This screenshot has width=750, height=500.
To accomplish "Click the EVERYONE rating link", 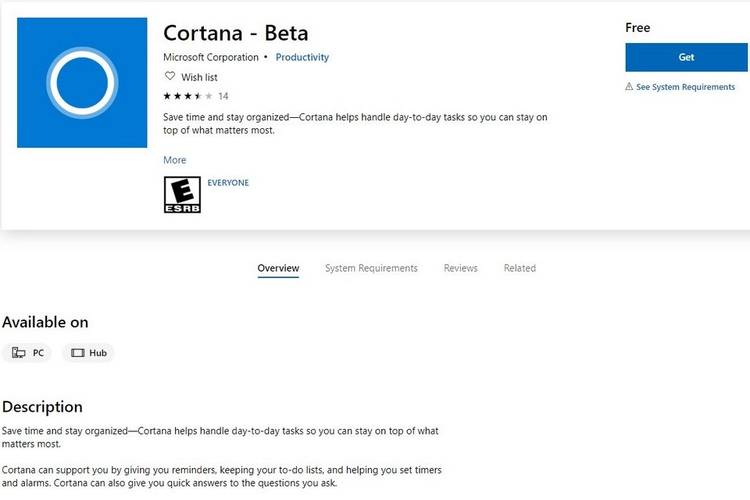I will pyautogui.click(x=228, y=183).
